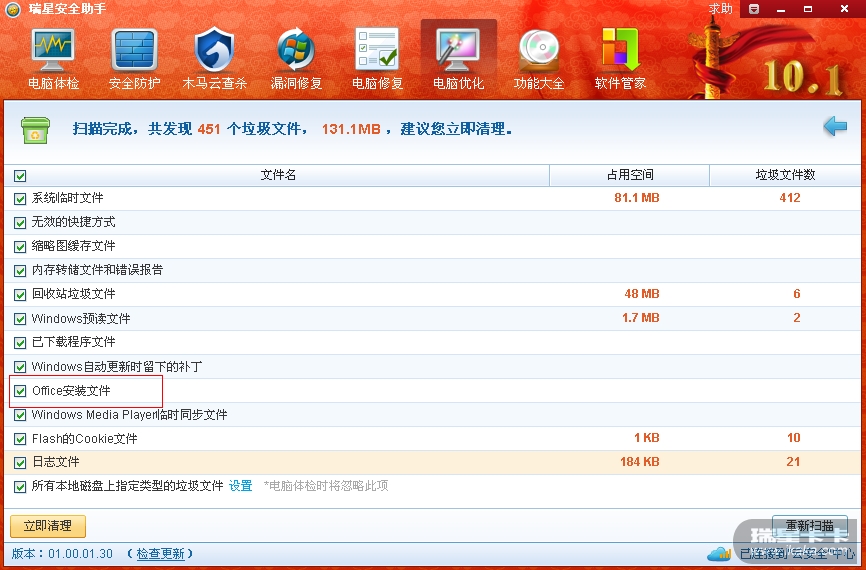Screen dimensions: 866x570
Task: Uncheck 所有本地磁盘上指定类型的垃圾文件 checkbox
Action: click(x=20, y=487)
